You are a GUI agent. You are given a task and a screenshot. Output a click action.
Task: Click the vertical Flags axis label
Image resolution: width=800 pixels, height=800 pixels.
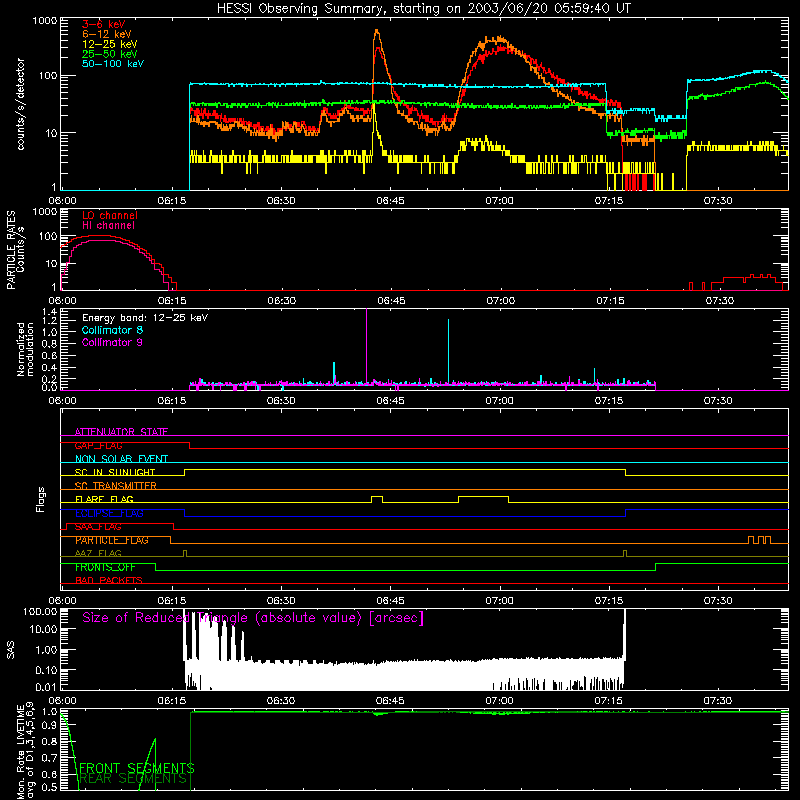click(x=41, y=499)
